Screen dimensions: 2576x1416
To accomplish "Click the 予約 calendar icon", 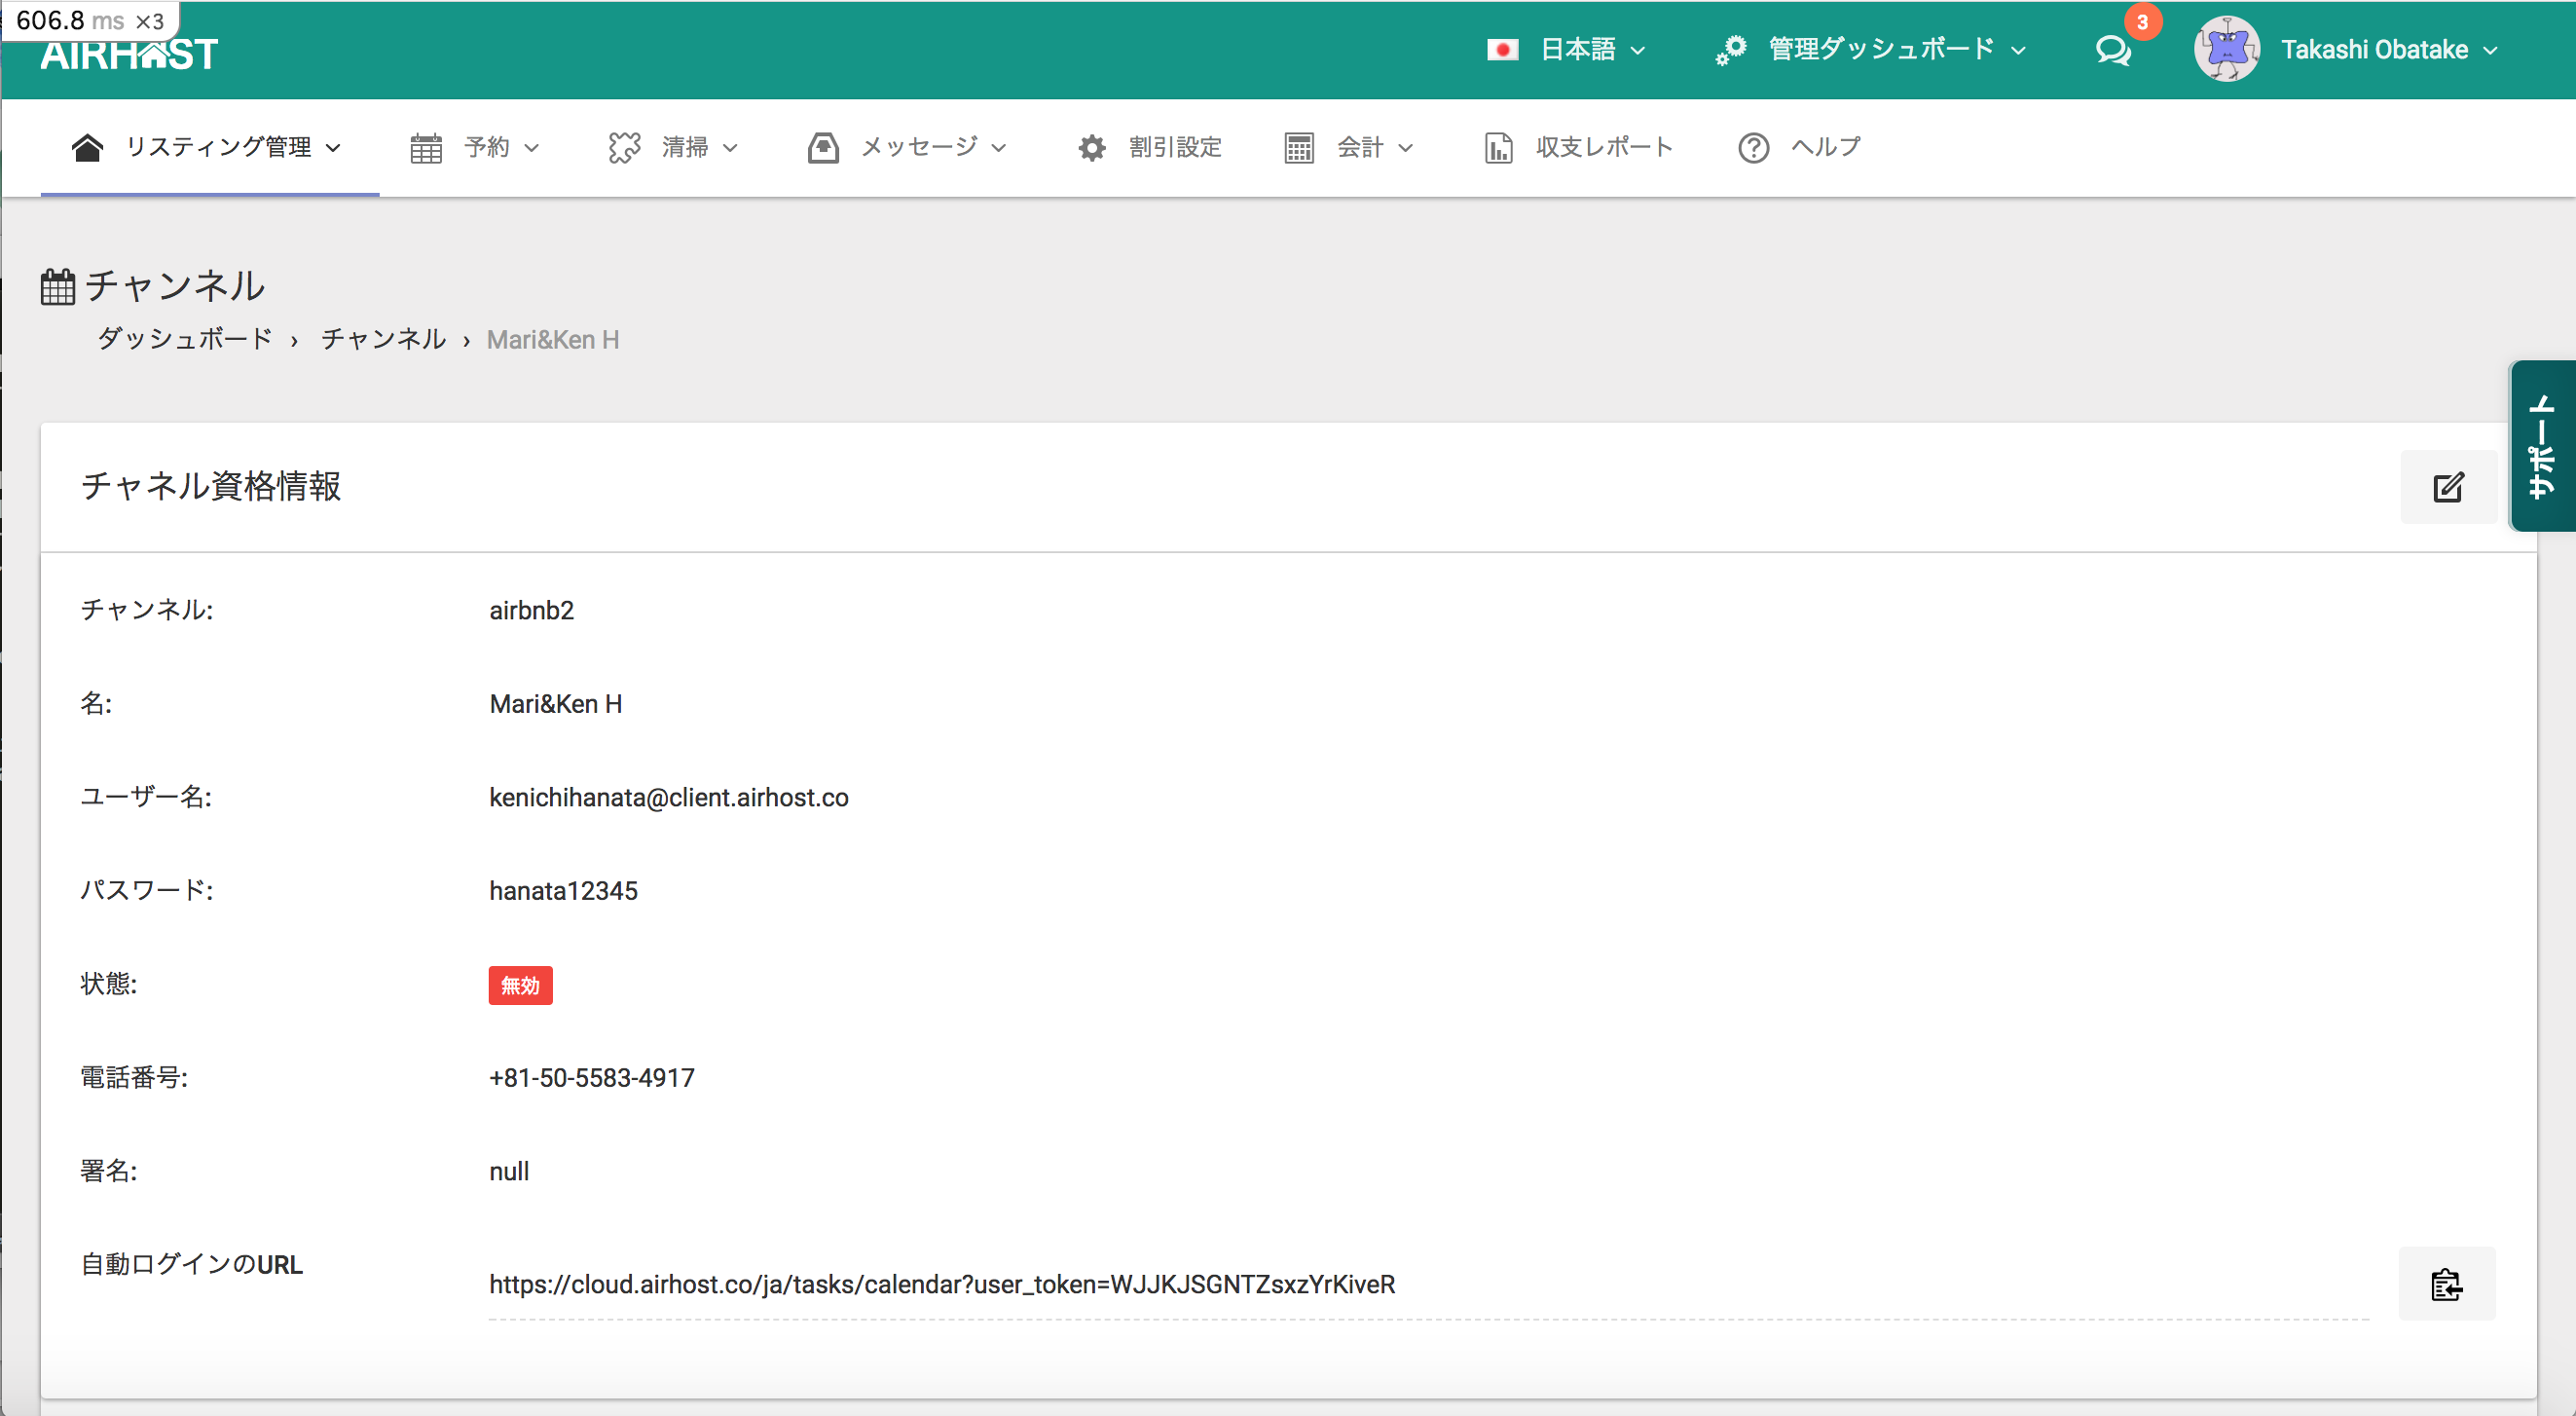I will click(x=426, y=148).
